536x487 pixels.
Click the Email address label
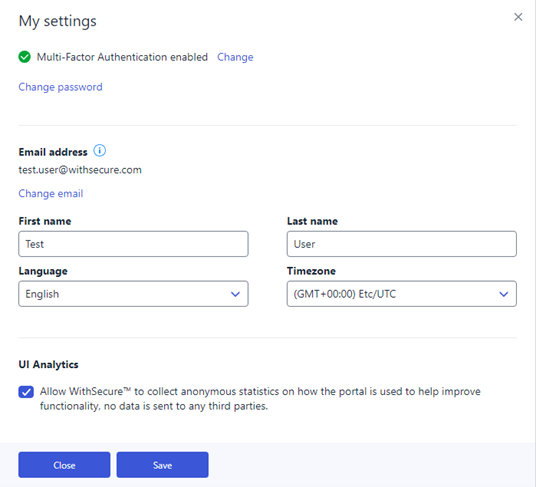click(53, 152)
